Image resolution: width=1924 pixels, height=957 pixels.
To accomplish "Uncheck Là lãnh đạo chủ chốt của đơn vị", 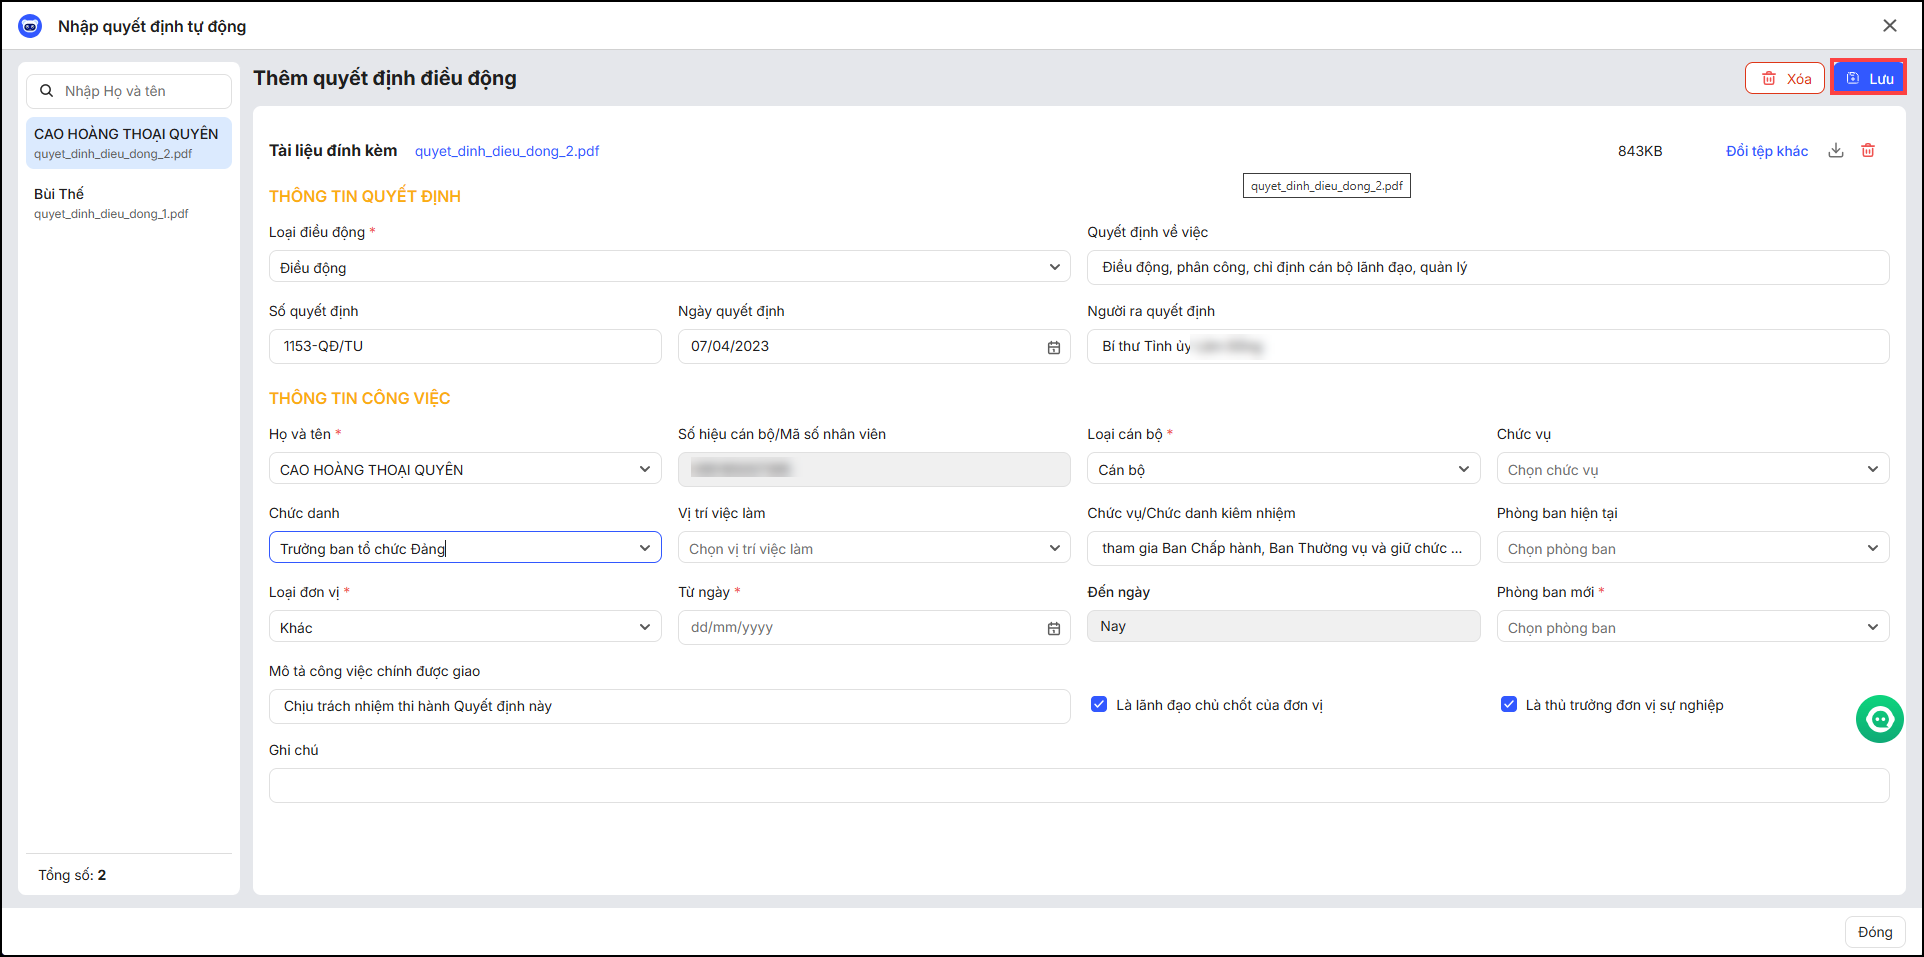I will pos(1099,705).
